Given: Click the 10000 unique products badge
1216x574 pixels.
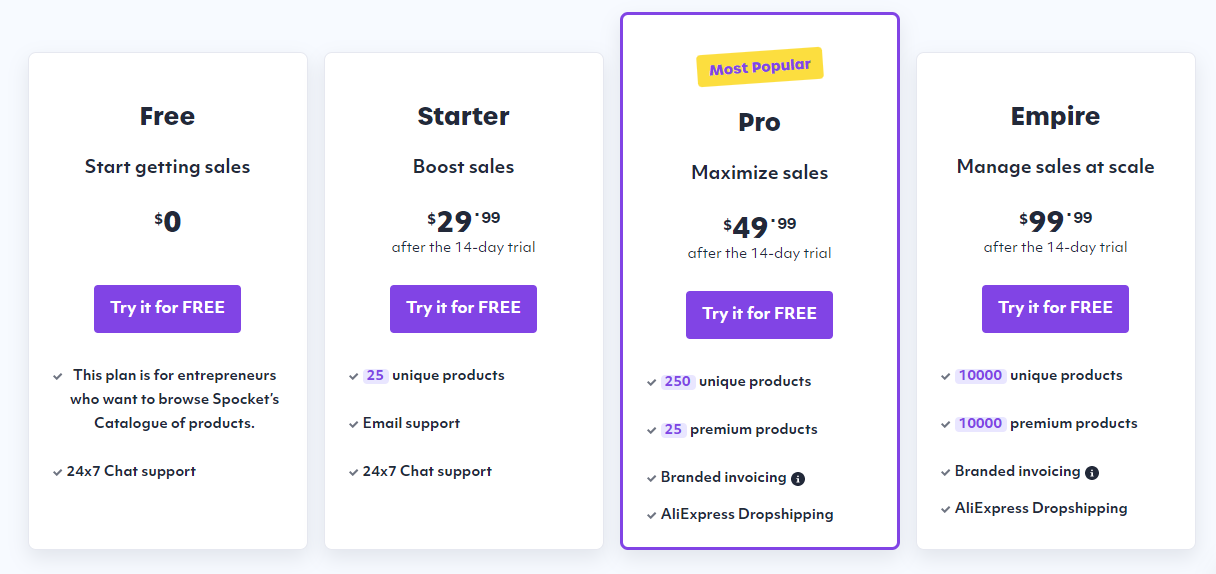Looking at the screenshot, I should pyautogui.click(x=980, y=376).
